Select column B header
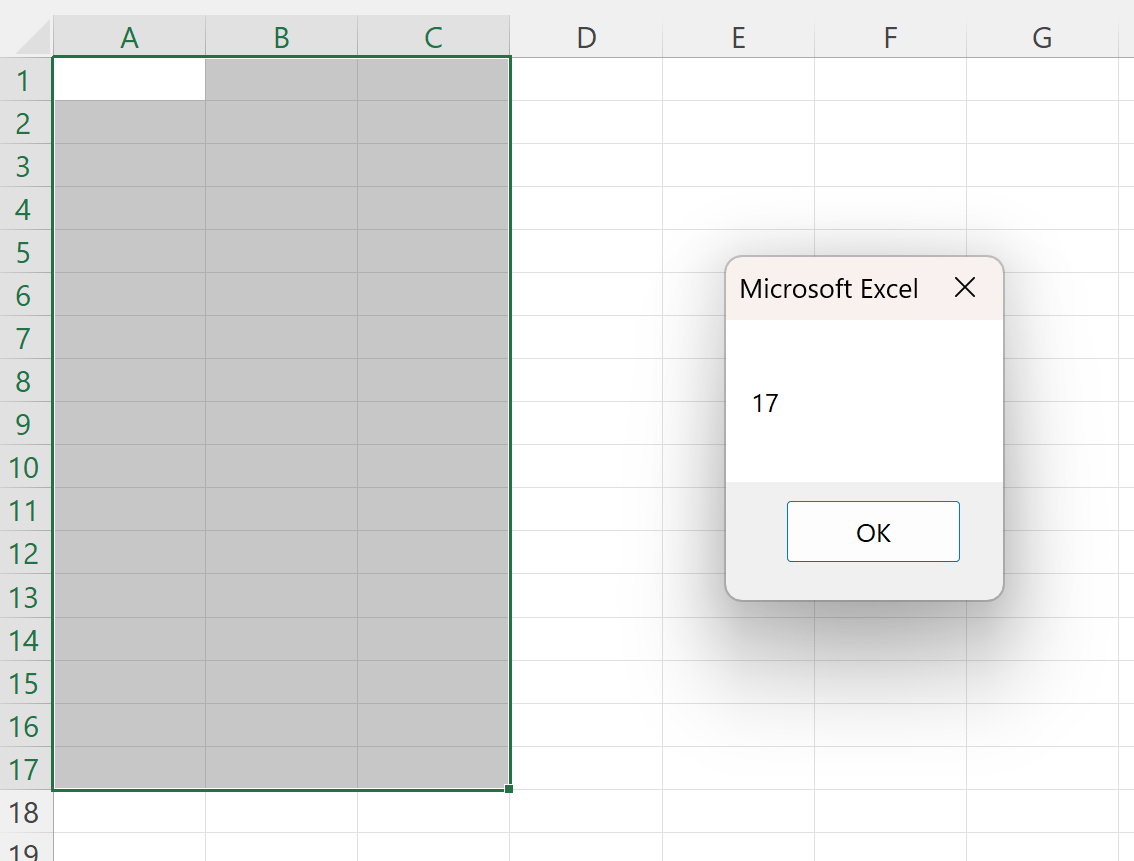The width and height of the screenshot is (1134, 861). click(x=281, y=37)
